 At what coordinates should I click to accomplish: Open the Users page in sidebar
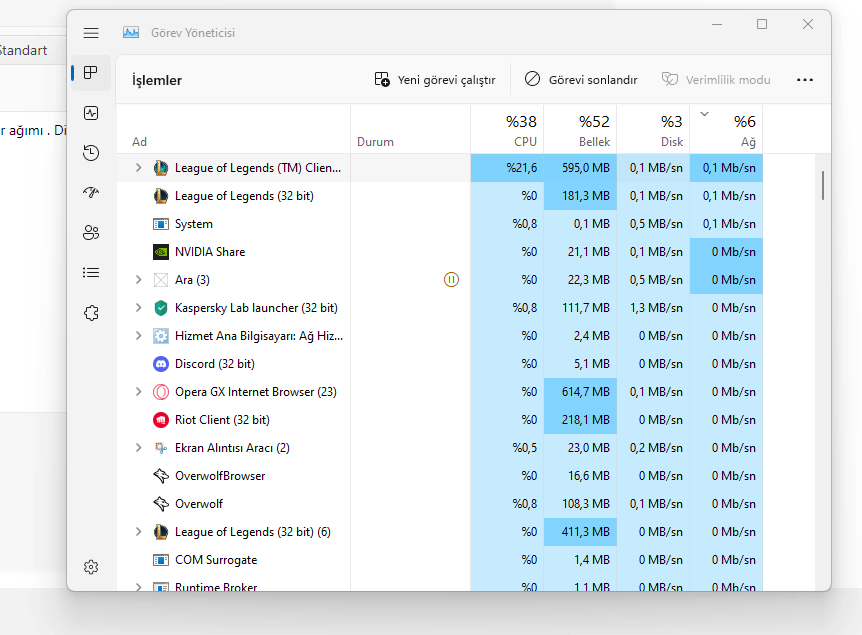(x=91, y=233)
